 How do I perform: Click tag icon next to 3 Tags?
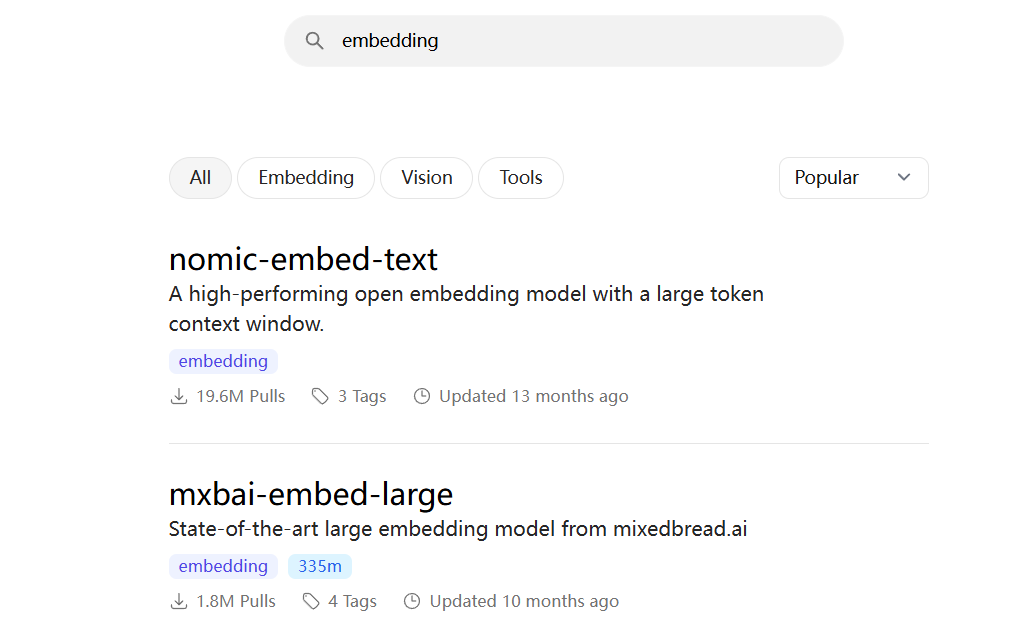(320, 396)
